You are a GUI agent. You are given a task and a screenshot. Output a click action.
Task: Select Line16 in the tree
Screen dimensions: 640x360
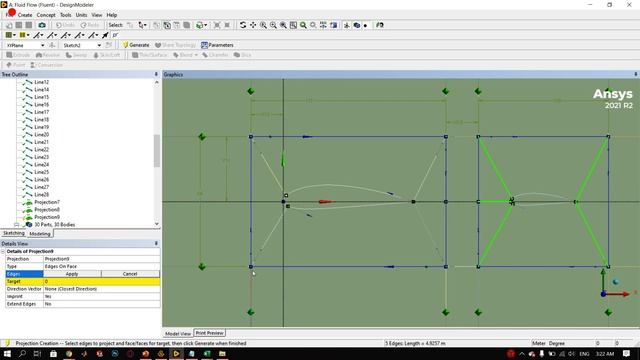pos(42,104)
